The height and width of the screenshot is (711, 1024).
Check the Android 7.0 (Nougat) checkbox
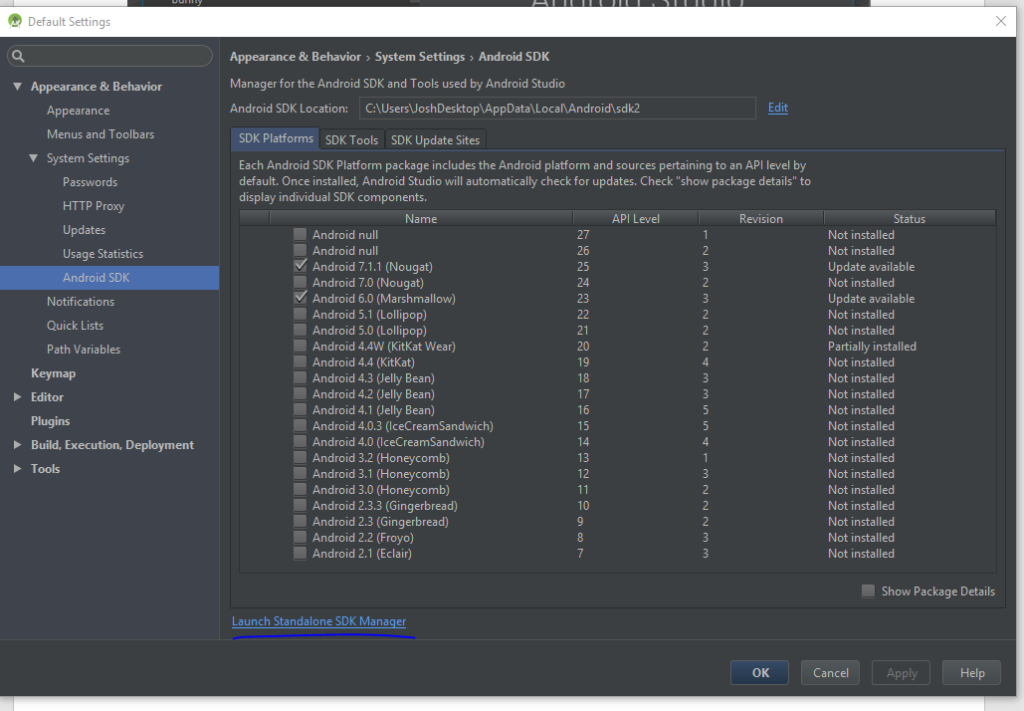pos(300,282)
